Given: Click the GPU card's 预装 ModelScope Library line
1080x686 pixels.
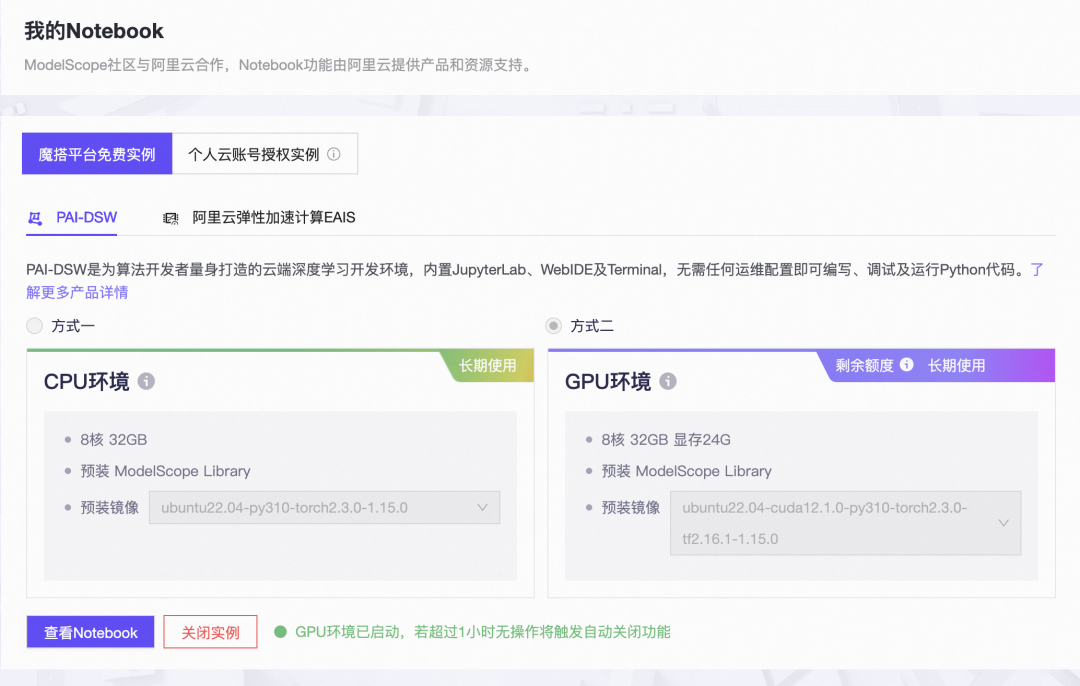Looking at the screenshot, I should (686, 471).
